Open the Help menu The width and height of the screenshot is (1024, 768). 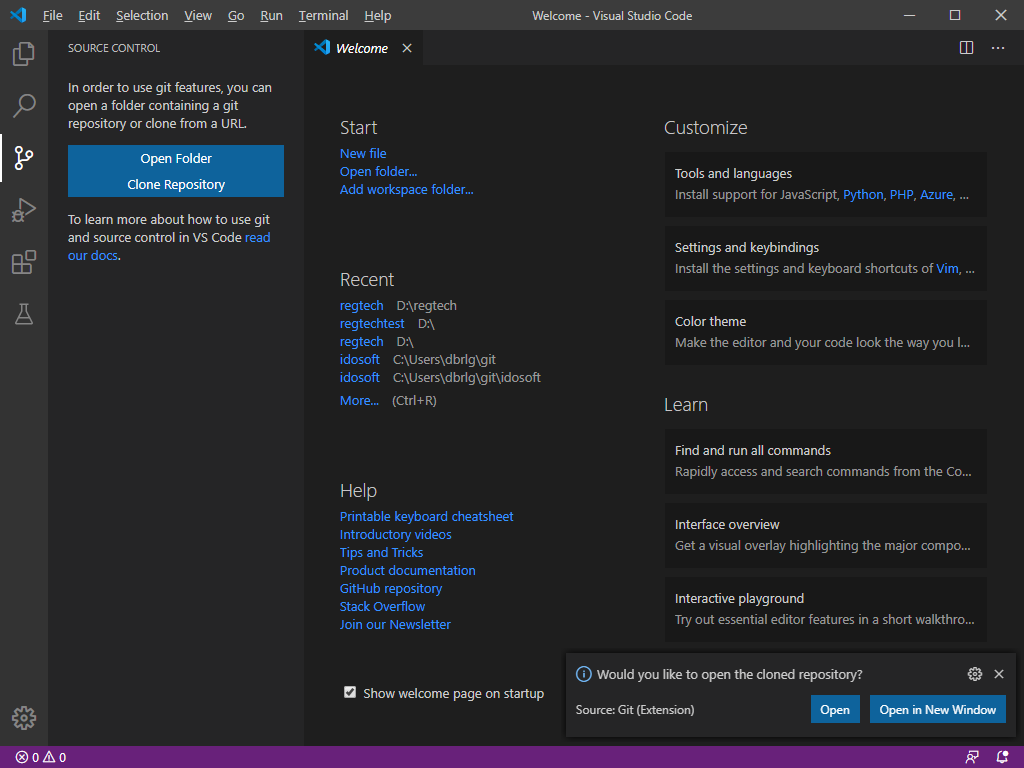pyautogui.click(x=377, y=16)
